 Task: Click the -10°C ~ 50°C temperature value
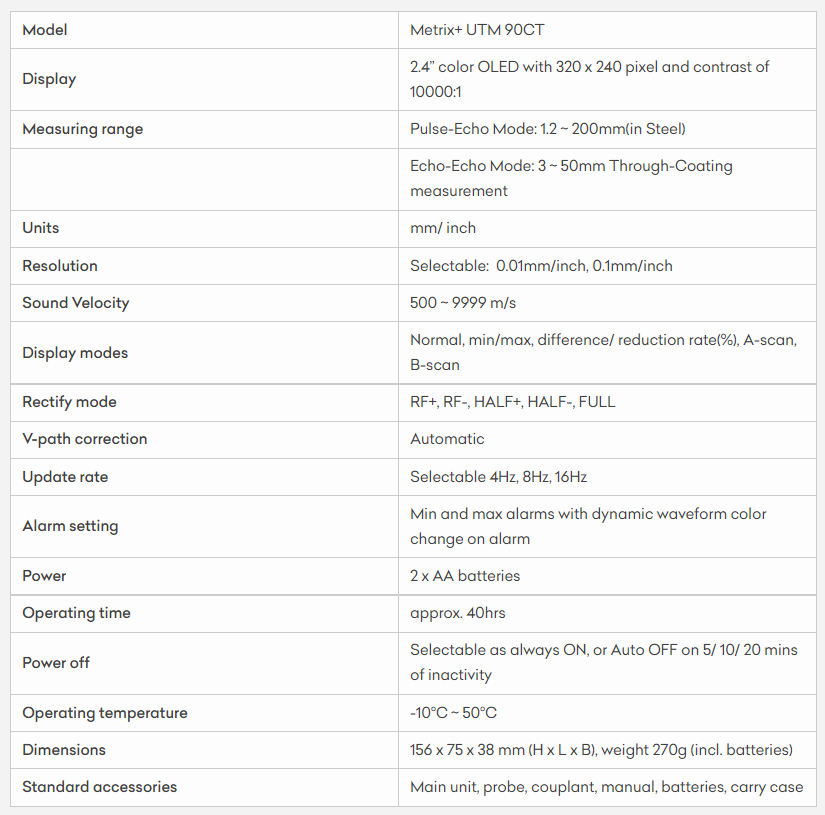[x=453, y=713]
